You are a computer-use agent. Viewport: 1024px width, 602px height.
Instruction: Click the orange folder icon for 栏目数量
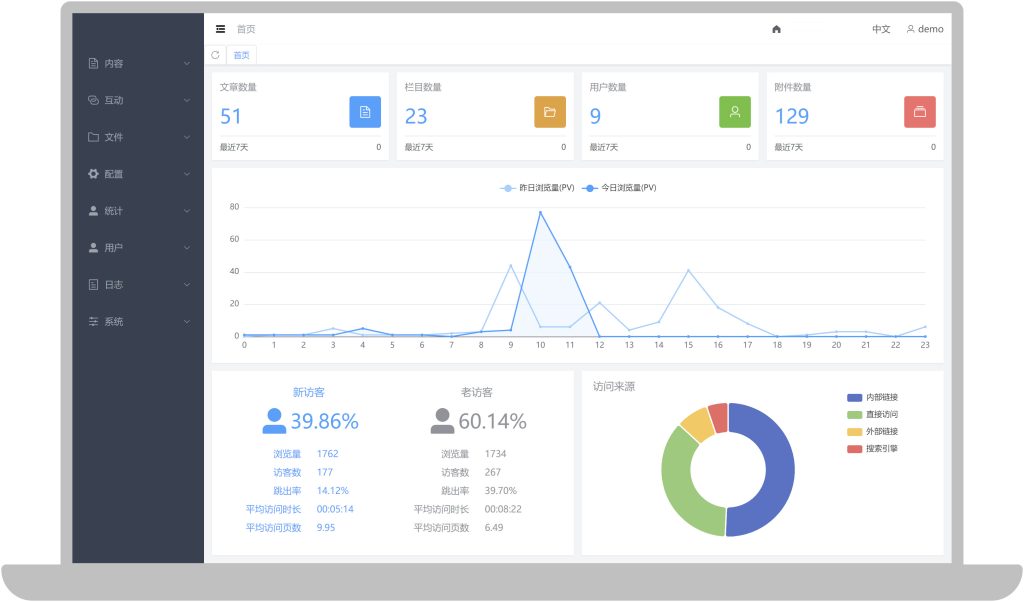550,112
